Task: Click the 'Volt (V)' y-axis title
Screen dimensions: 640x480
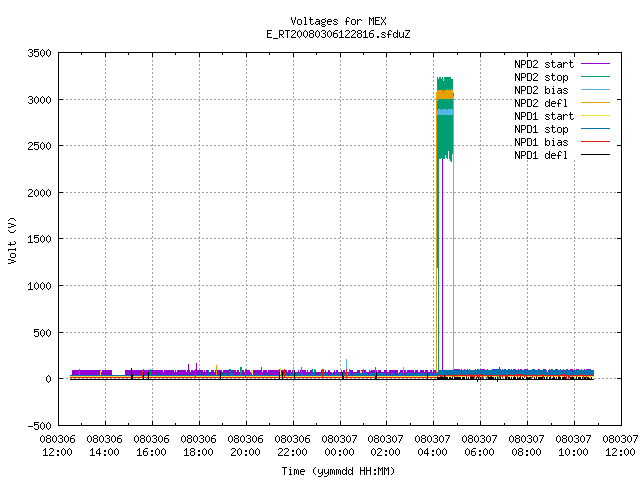Action: coord(12,240)
